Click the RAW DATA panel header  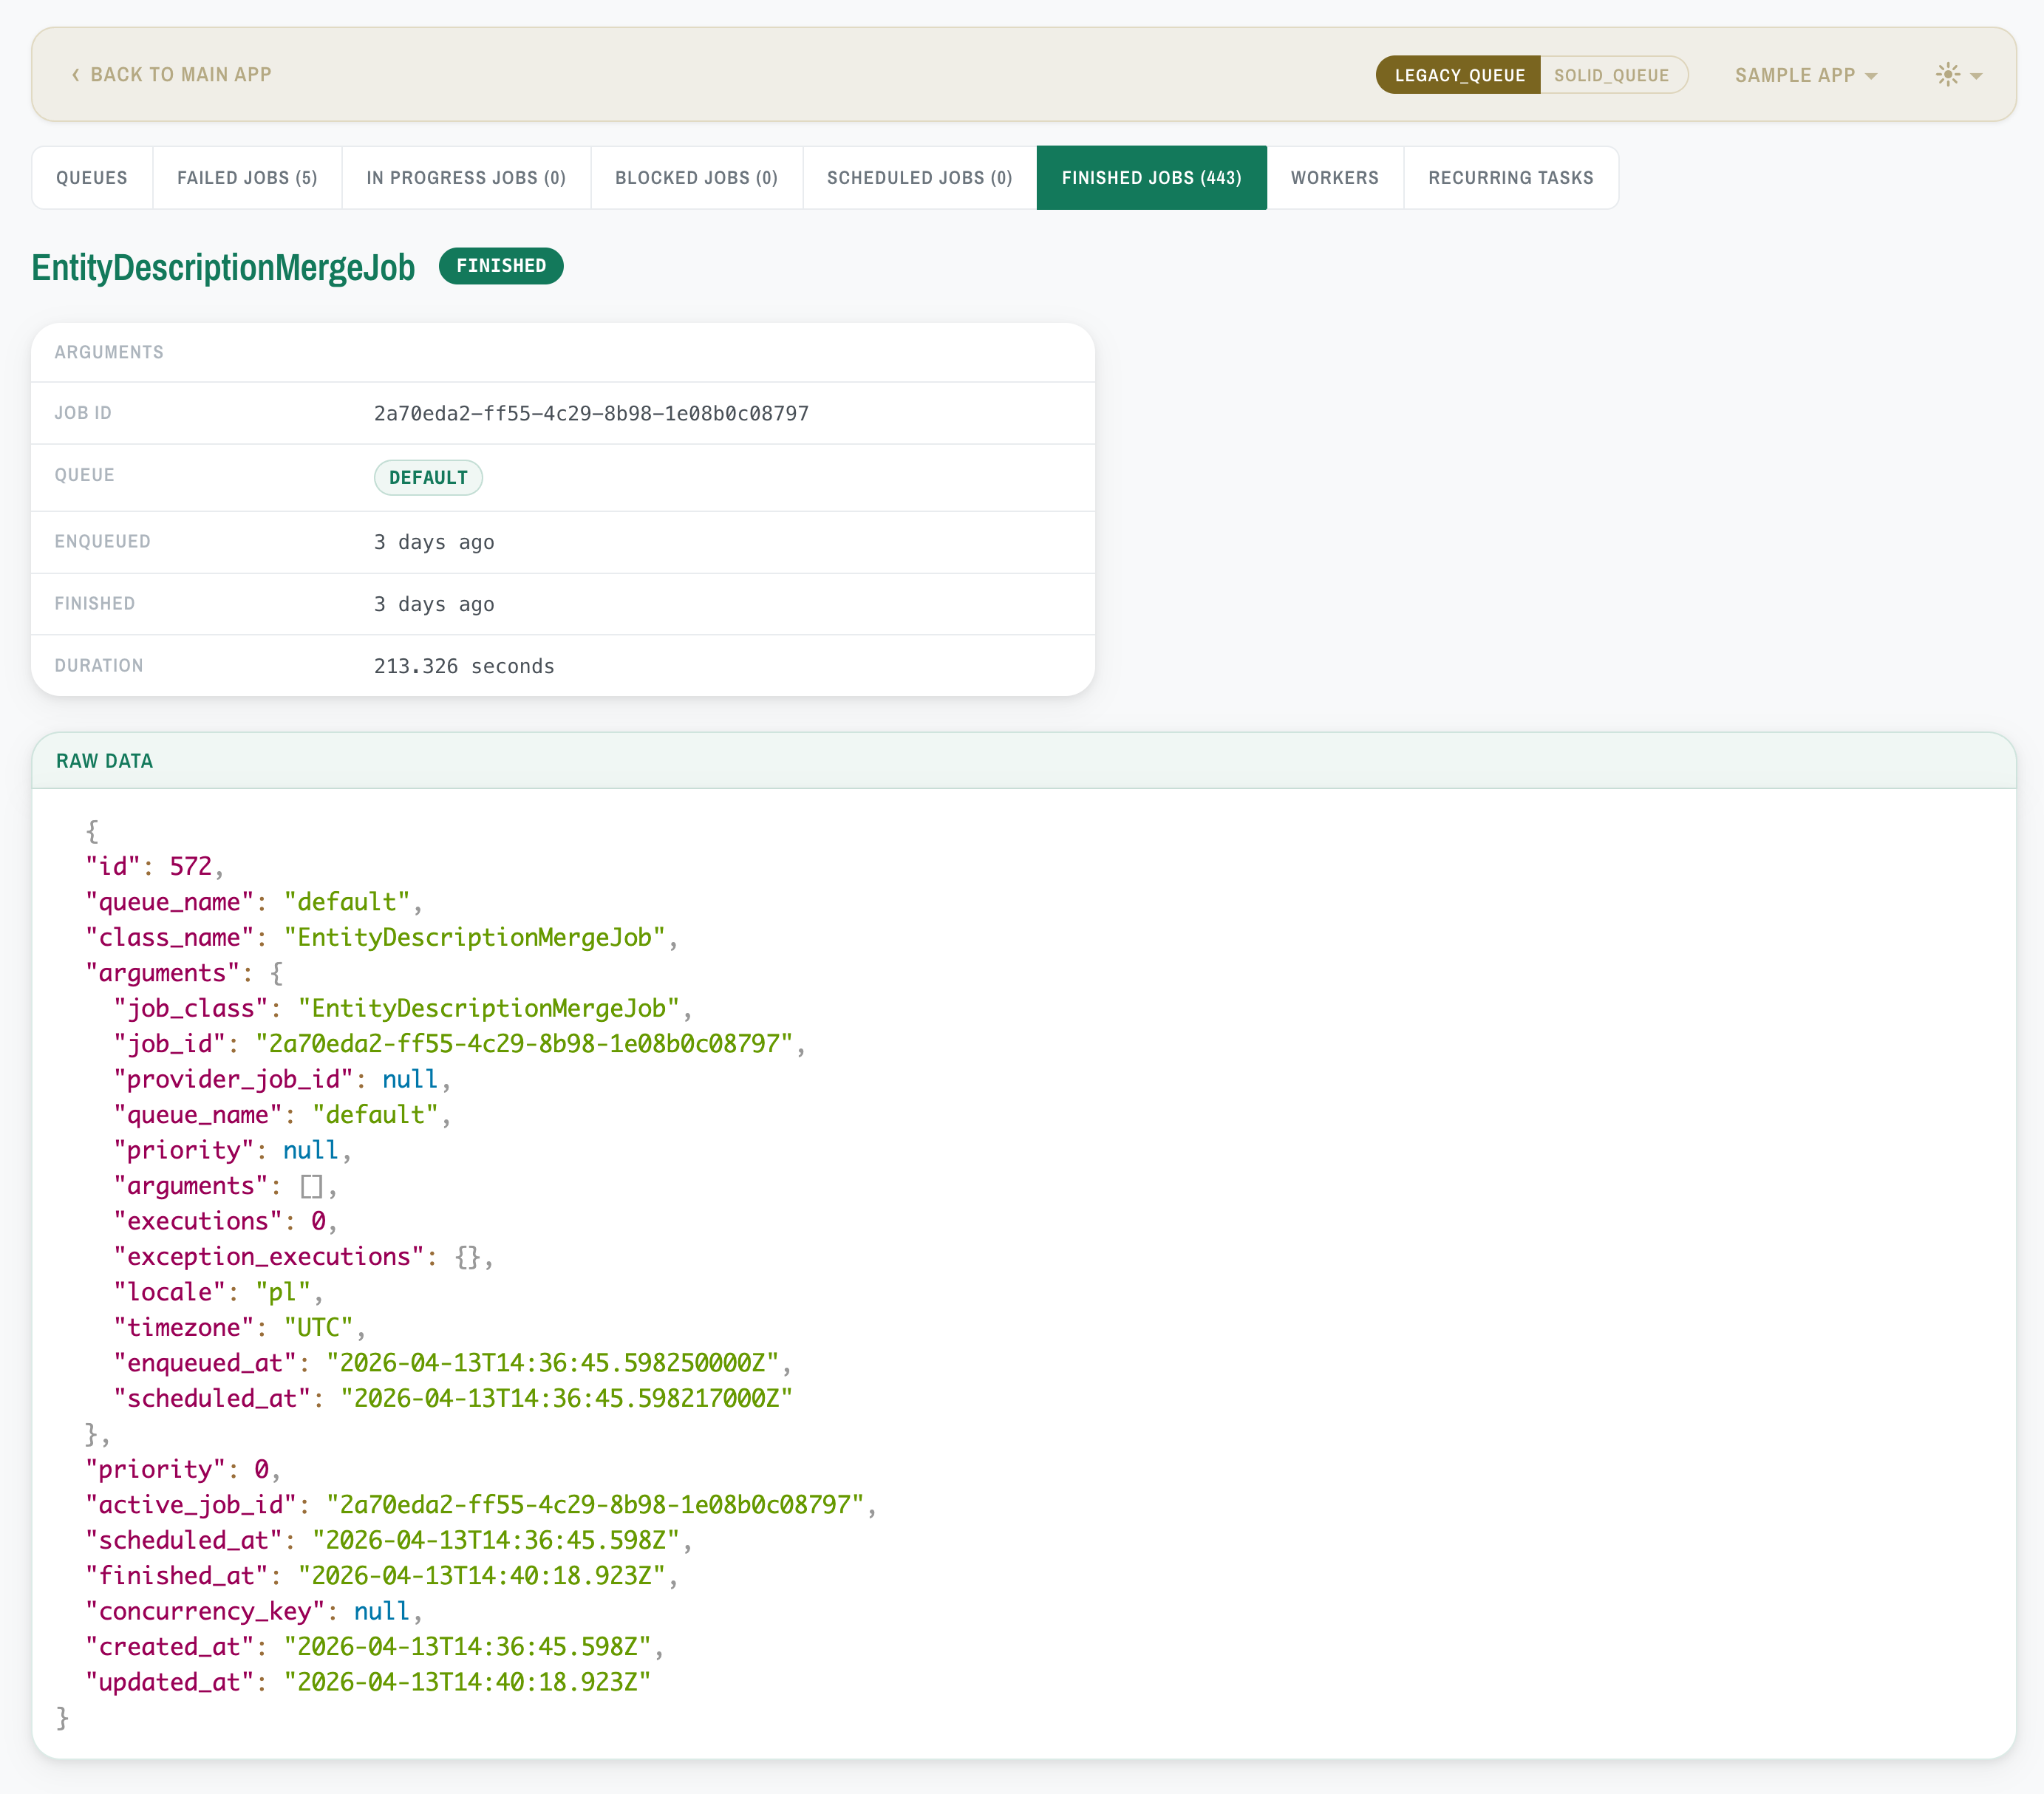[105, 761]
